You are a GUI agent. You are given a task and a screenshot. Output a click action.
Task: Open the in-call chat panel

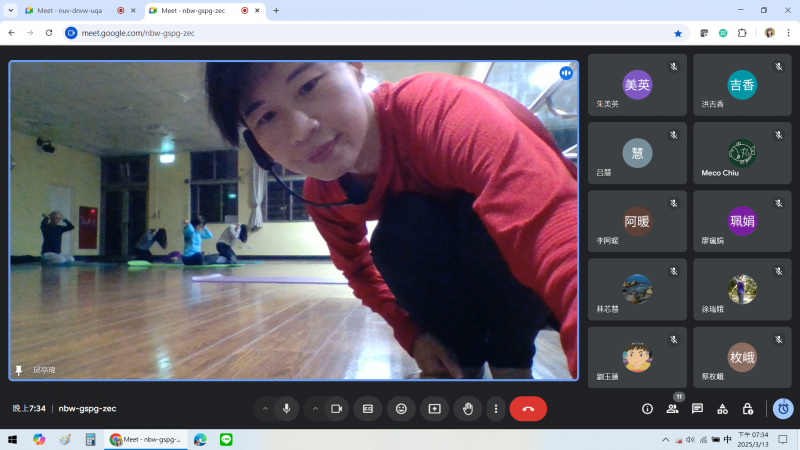pyautogui.click(x=697, y=408)
